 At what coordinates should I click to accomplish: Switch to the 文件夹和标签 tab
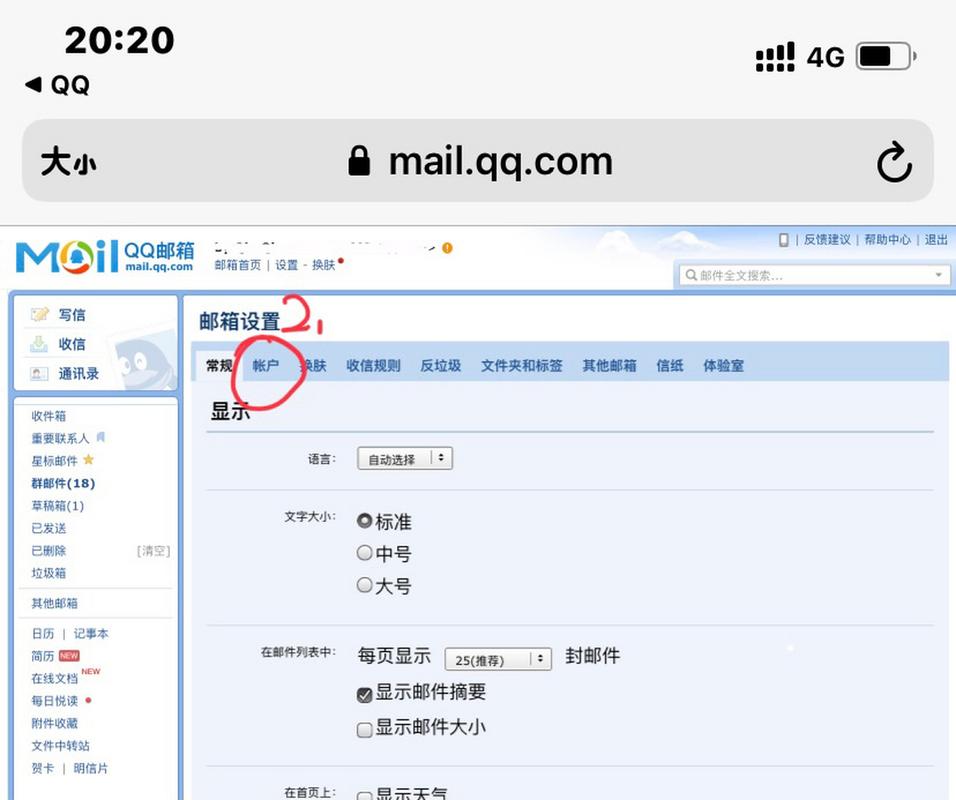(521, 366)
